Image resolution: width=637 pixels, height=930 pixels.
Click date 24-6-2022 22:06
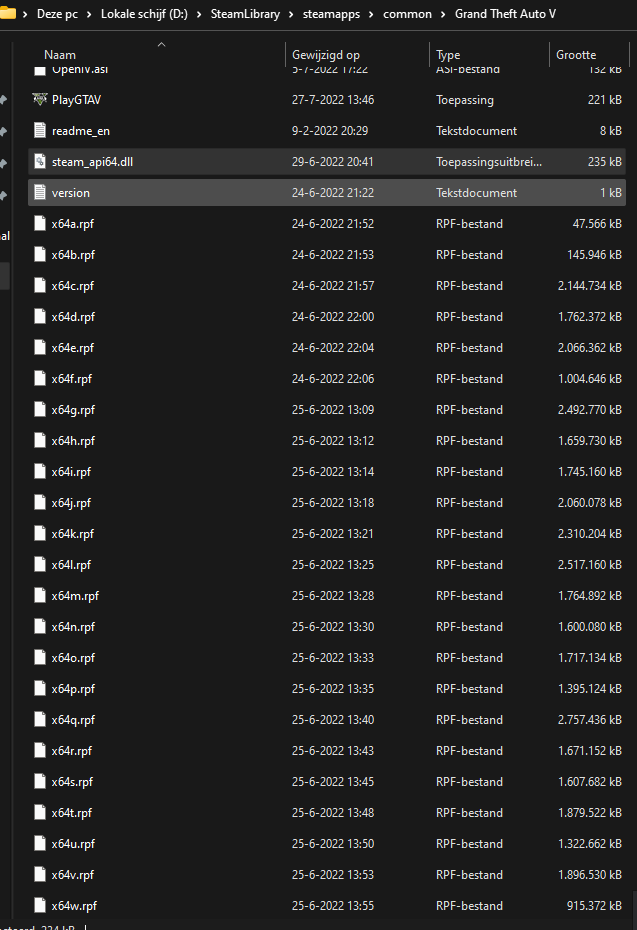click(333, 378)
